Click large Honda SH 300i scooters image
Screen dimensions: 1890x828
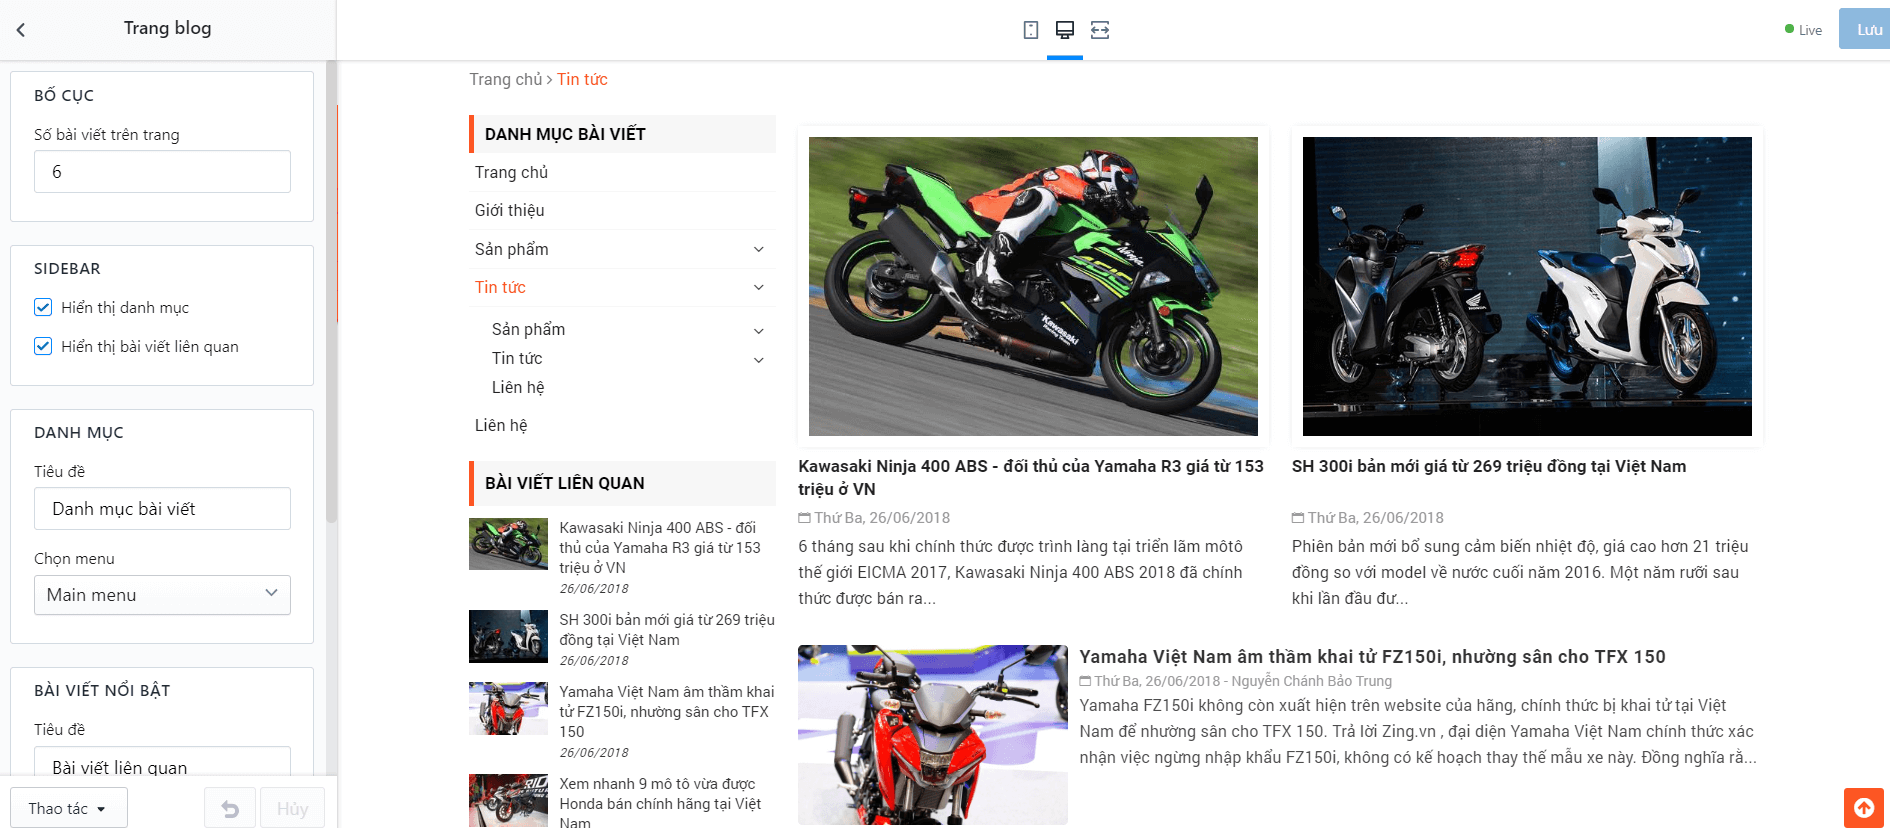[1527, 286]
